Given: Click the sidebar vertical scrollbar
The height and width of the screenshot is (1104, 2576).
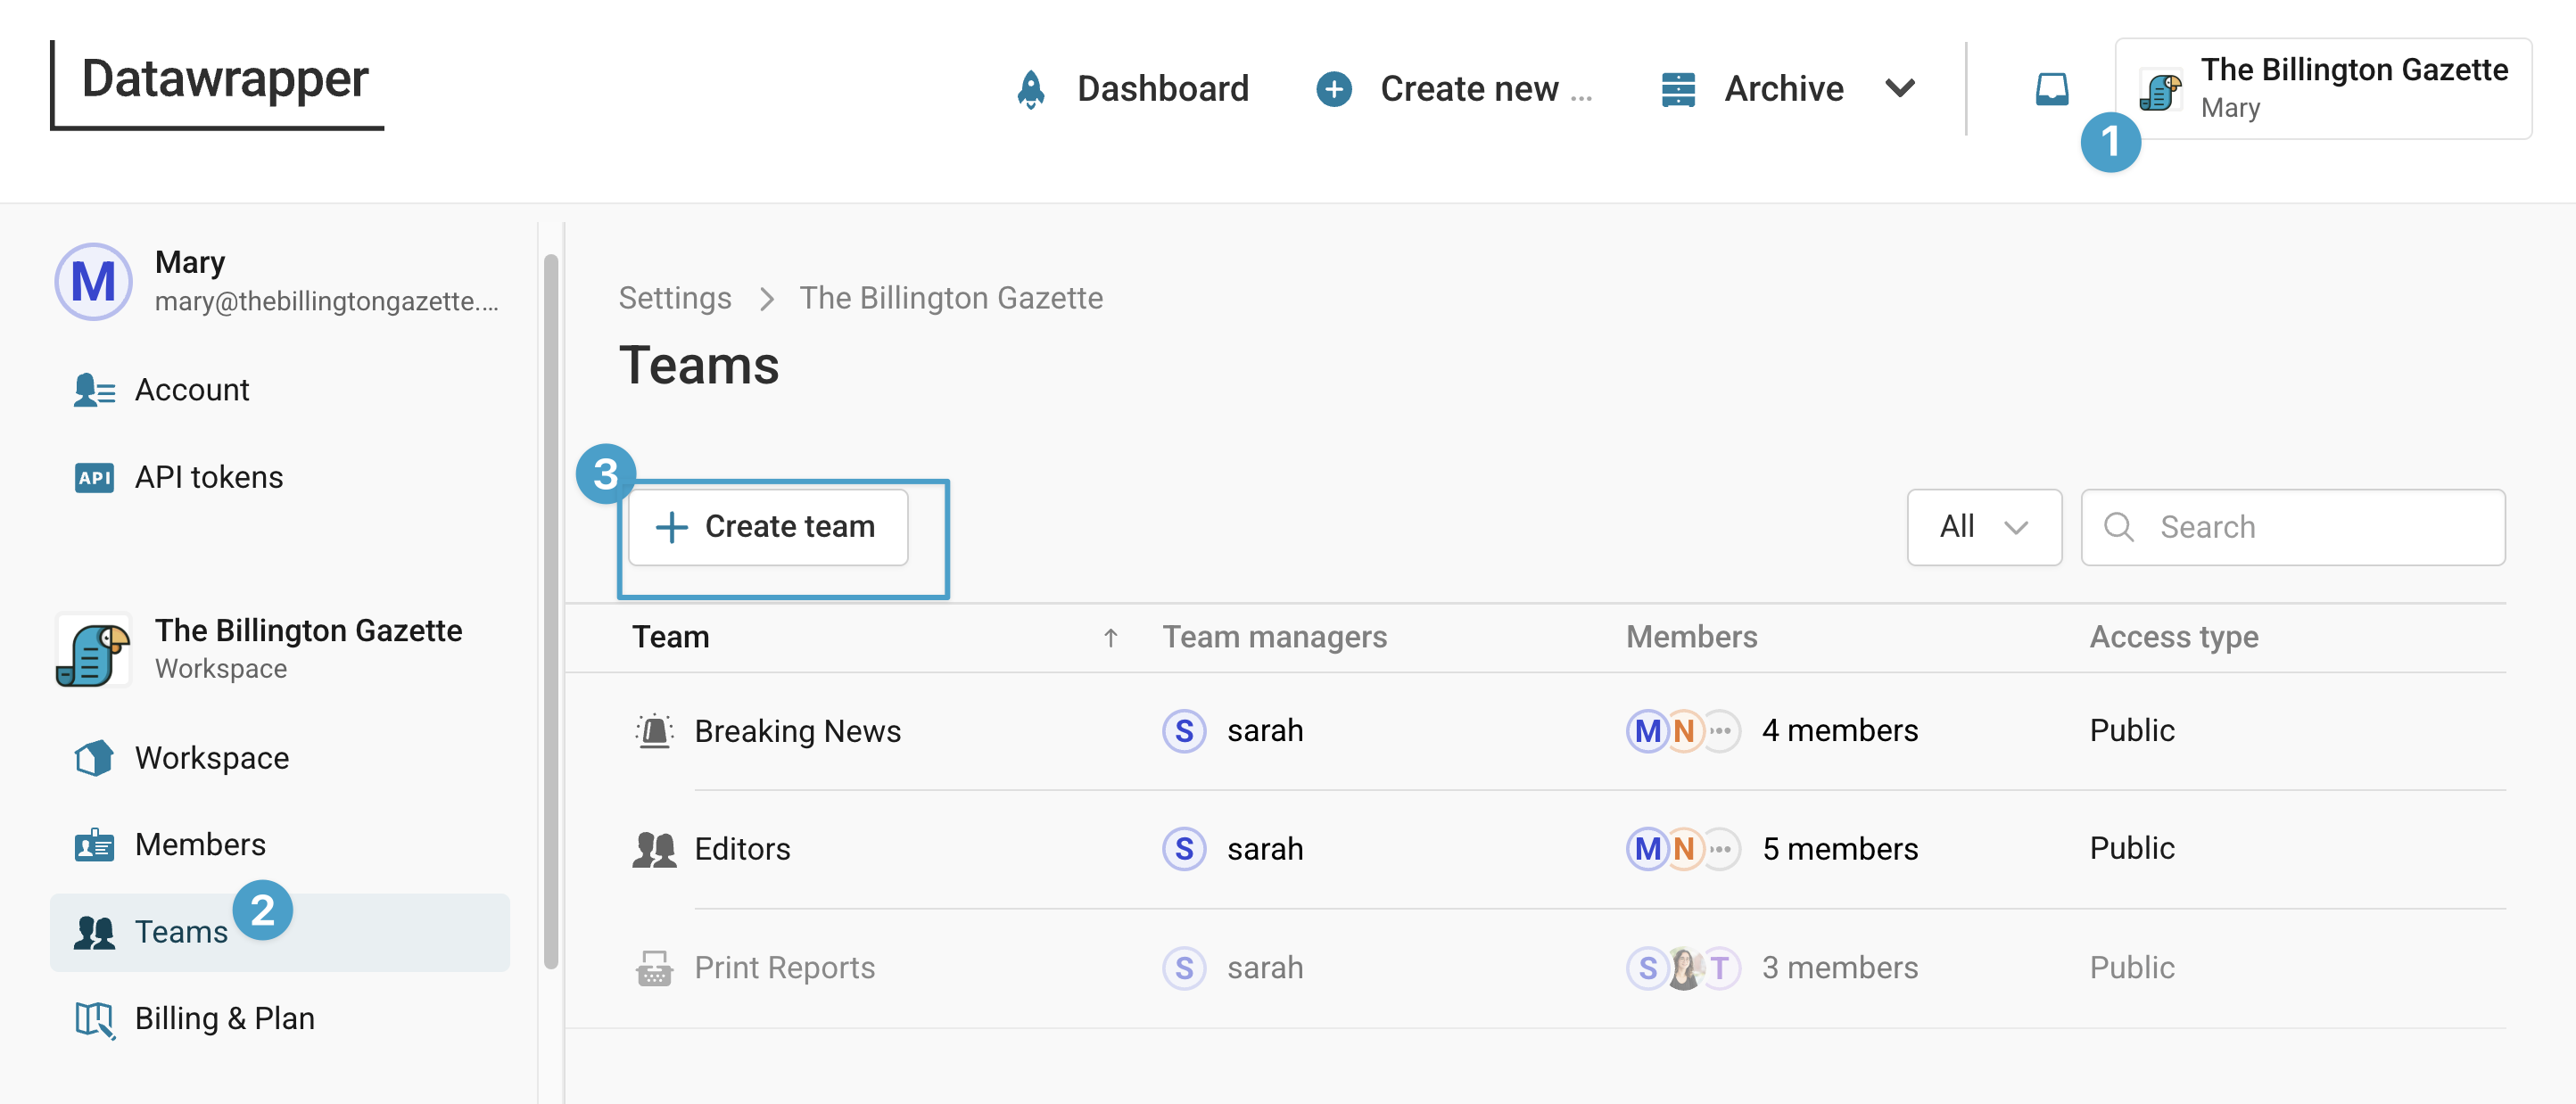Looking at the screenshot, I should pyautogui.click(x=550, y=612).
